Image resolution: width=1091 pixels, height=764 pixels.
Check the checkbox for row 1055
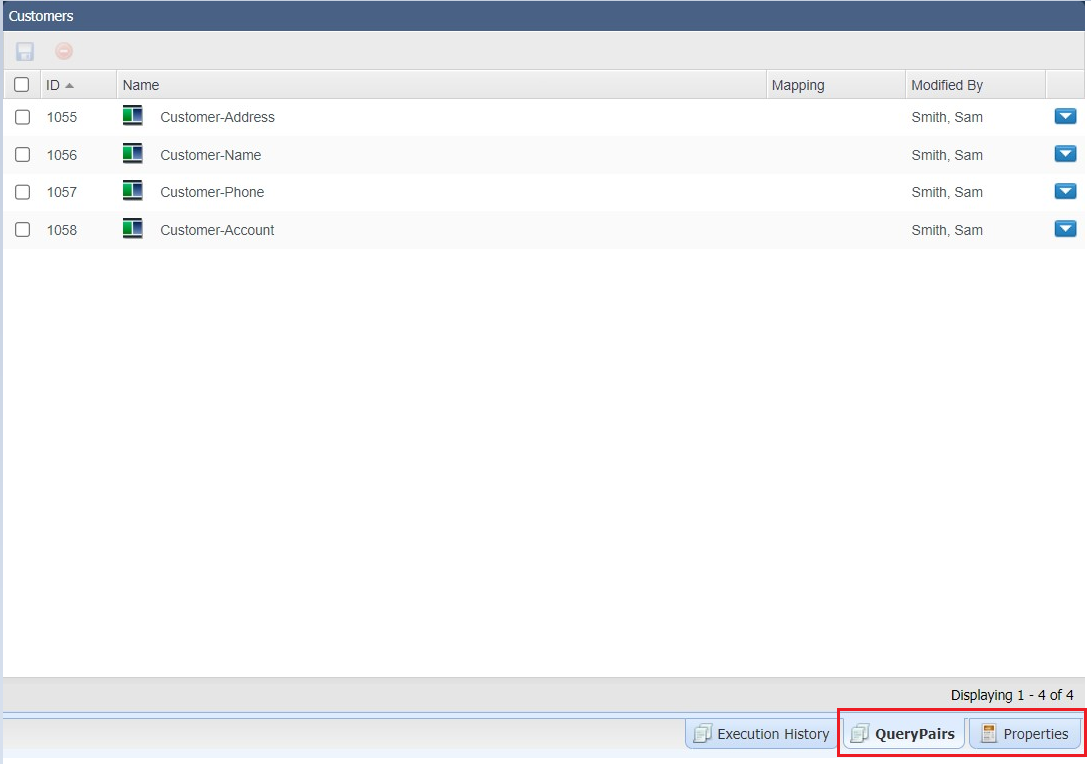(x=22, y=117)
